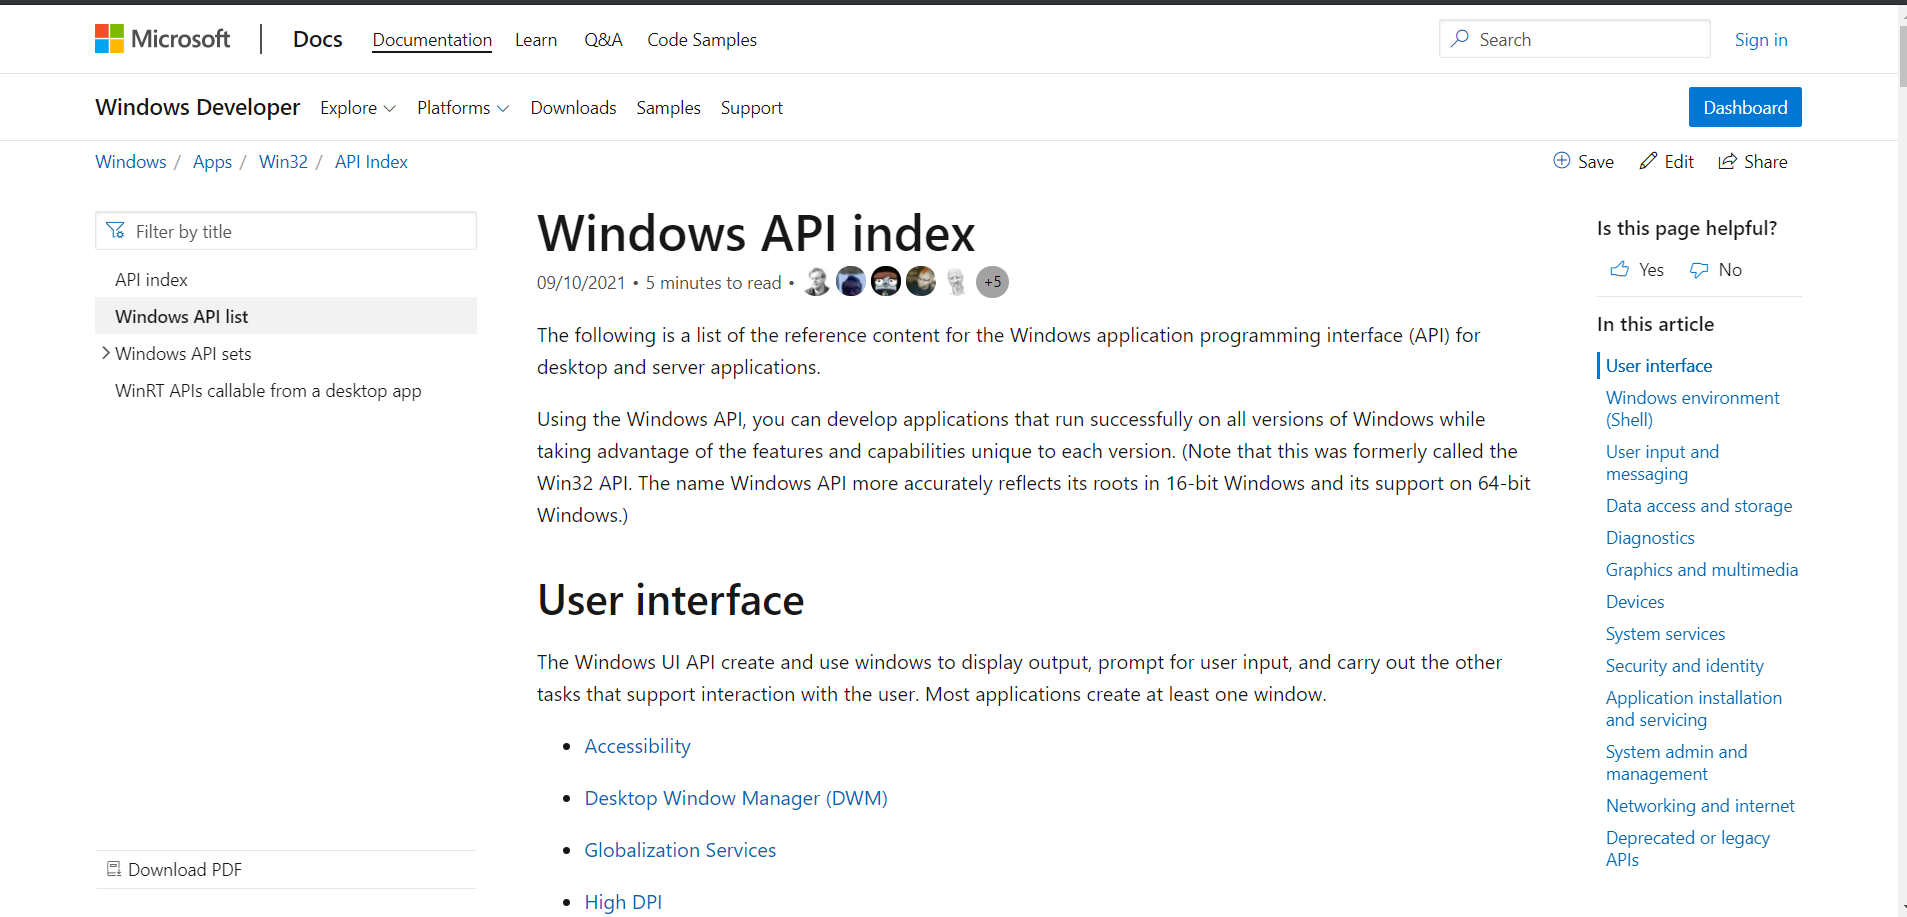Open the Globalization Services link
This screenshot has width=1907, height=917.
(680, 850)
